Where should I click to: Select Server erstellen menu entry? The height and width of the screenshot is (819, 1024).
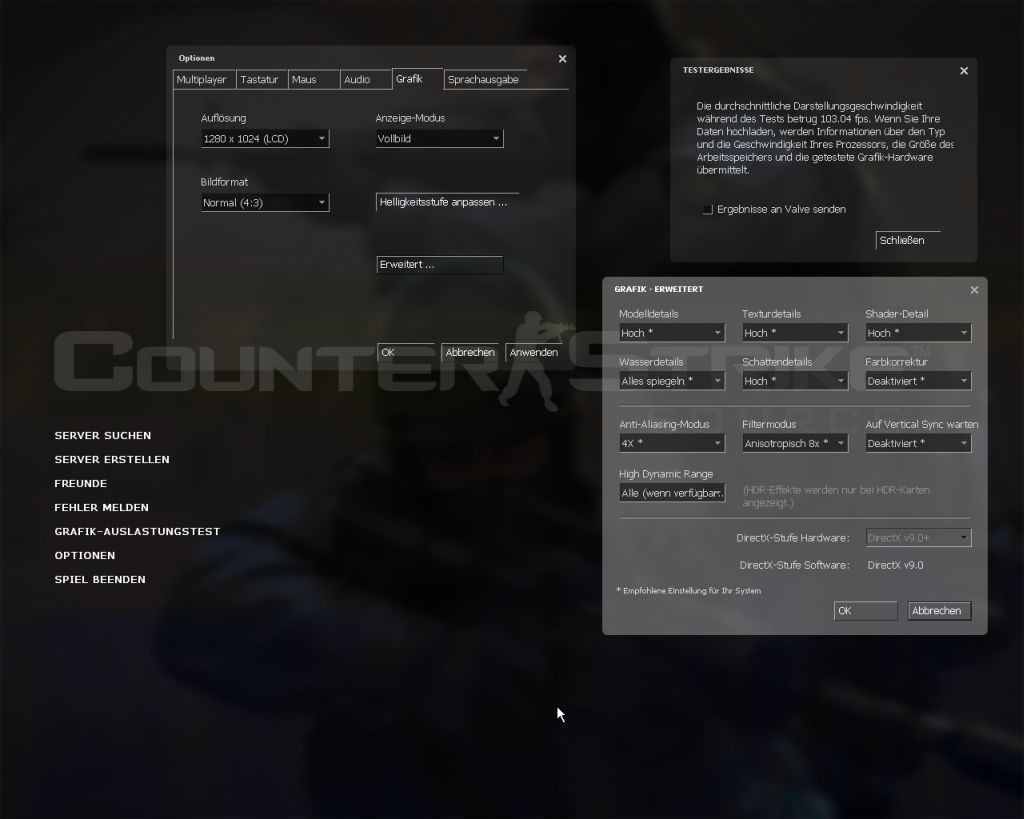click(112, 460)
